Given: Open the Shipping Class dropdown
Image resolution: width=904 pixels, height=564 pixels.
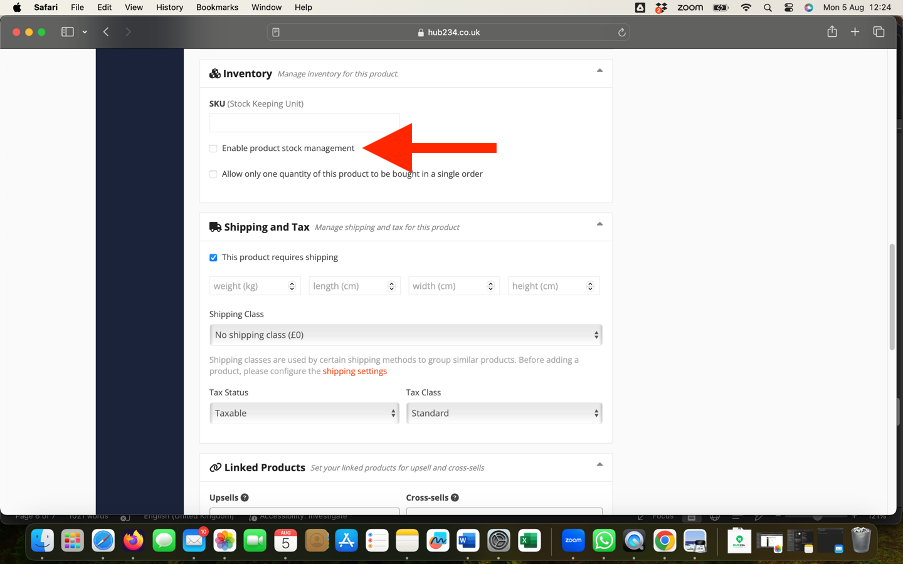Looking at the screenshot, I should click(x=405, y=335).
